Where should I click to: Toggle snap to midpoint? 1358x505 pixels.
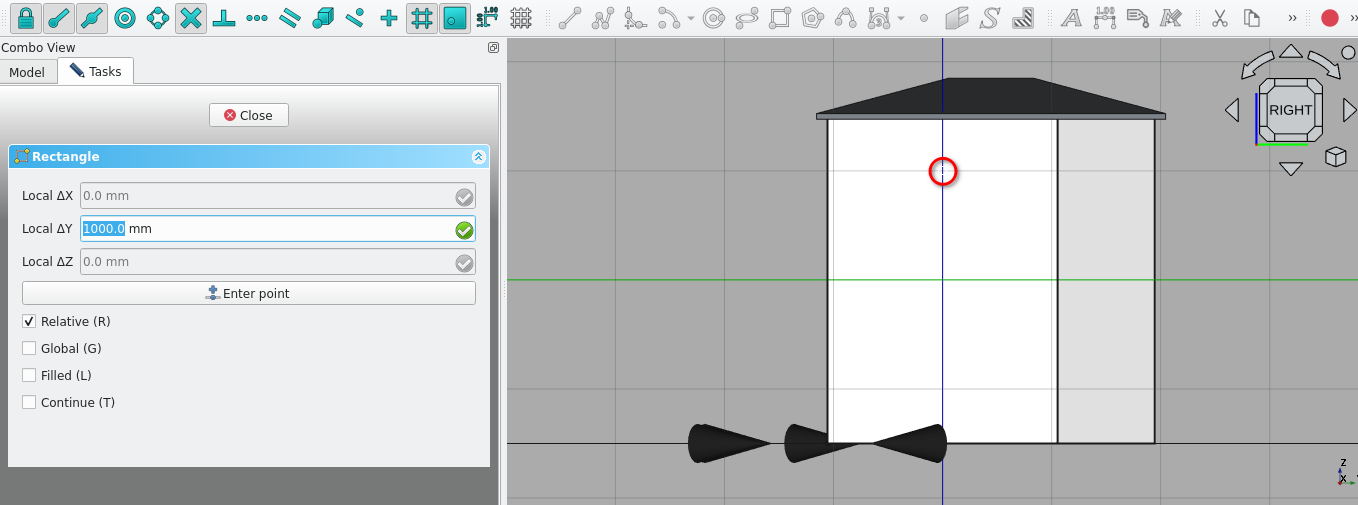[92, 18]
